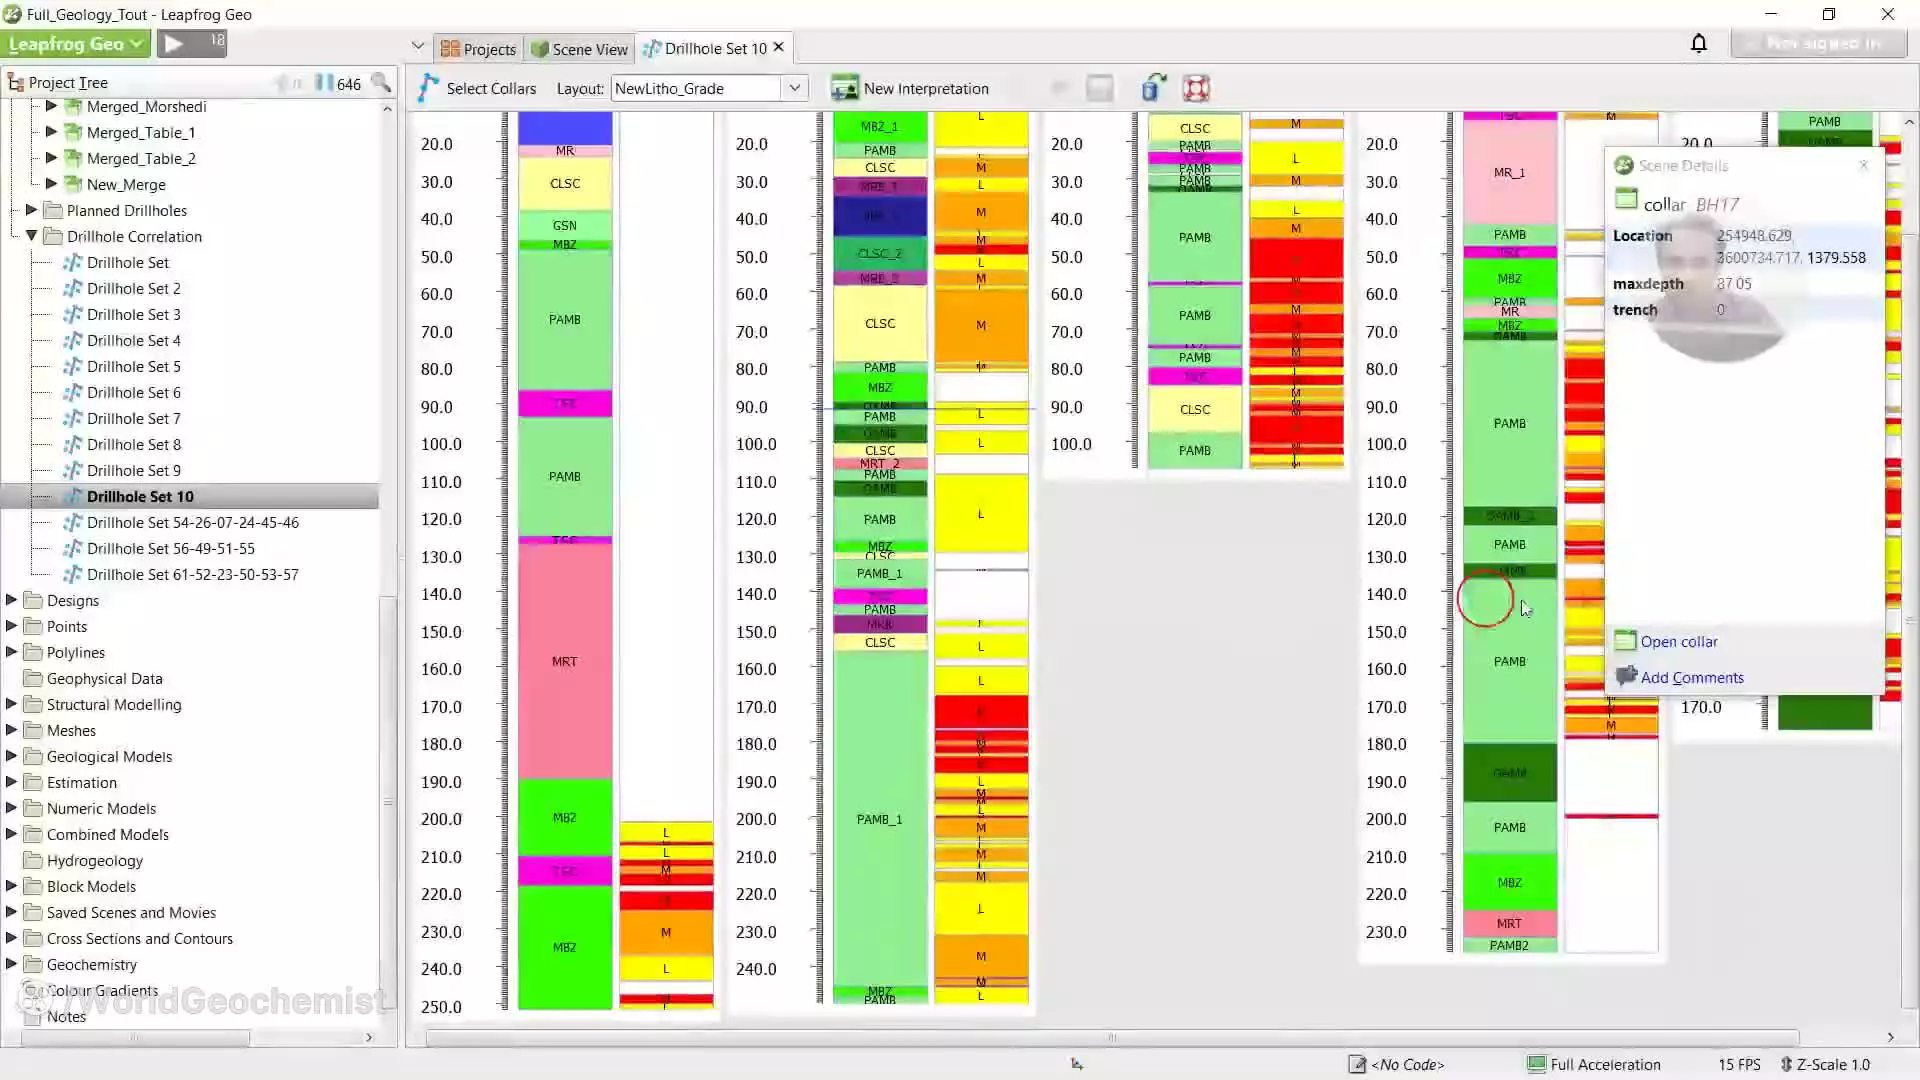The image size is (1920, 1080).
Task: Click New Interpretation button
Action: click(910, 88)
